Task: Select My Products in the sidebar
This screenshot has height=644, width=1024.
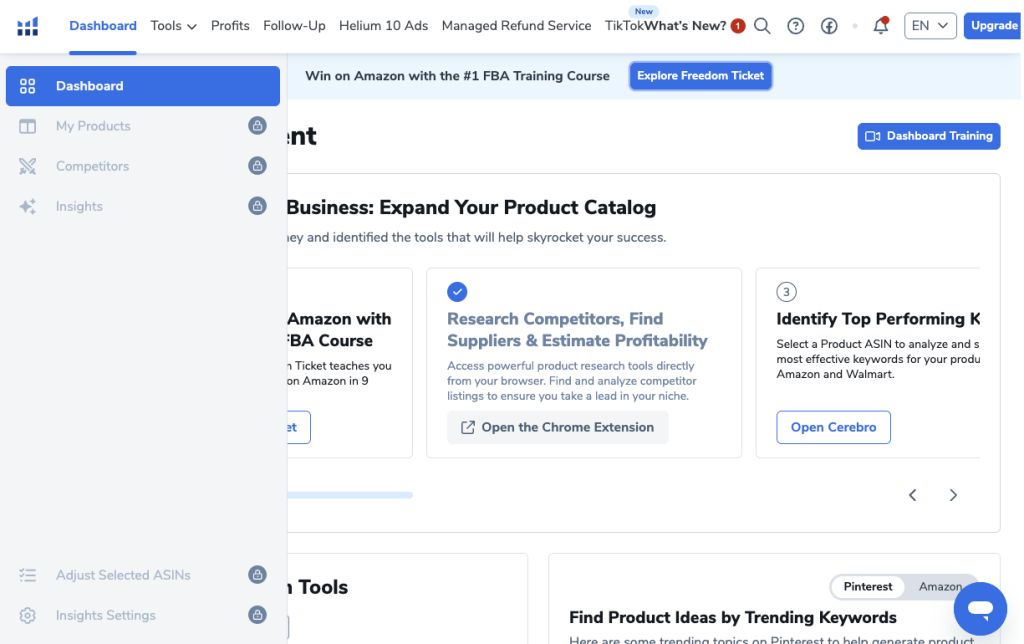Action: click(x=143, y=126)
